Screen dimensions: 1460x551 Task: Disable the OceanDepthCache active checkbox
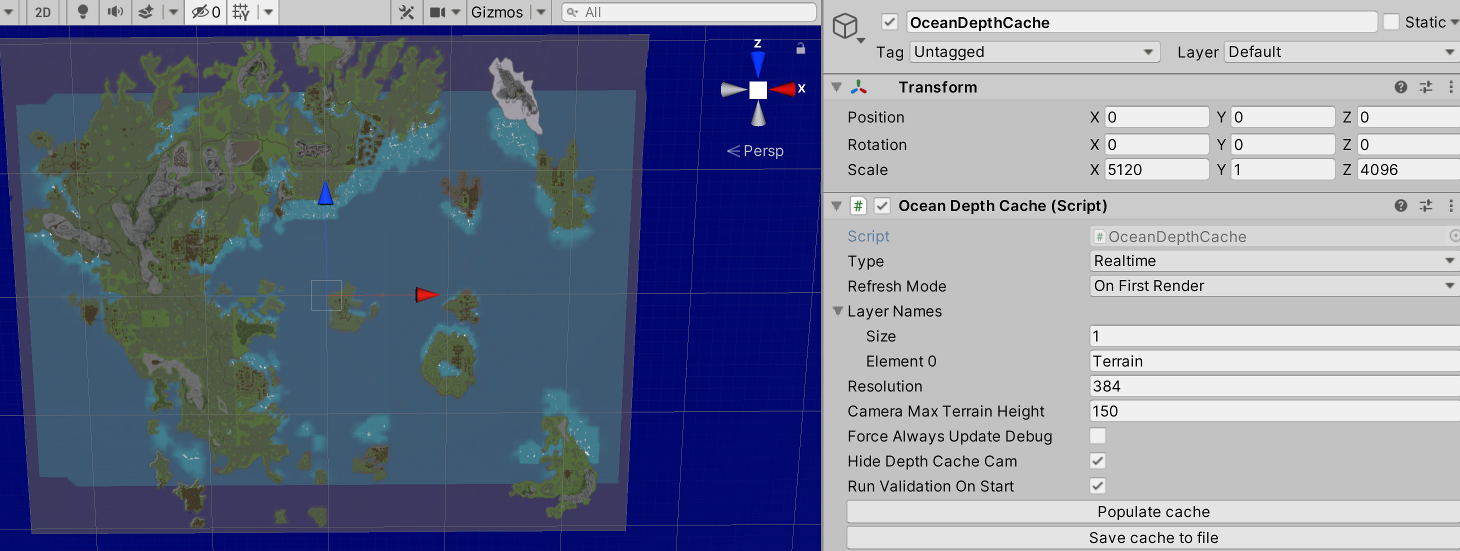click(x=890, y=22)
